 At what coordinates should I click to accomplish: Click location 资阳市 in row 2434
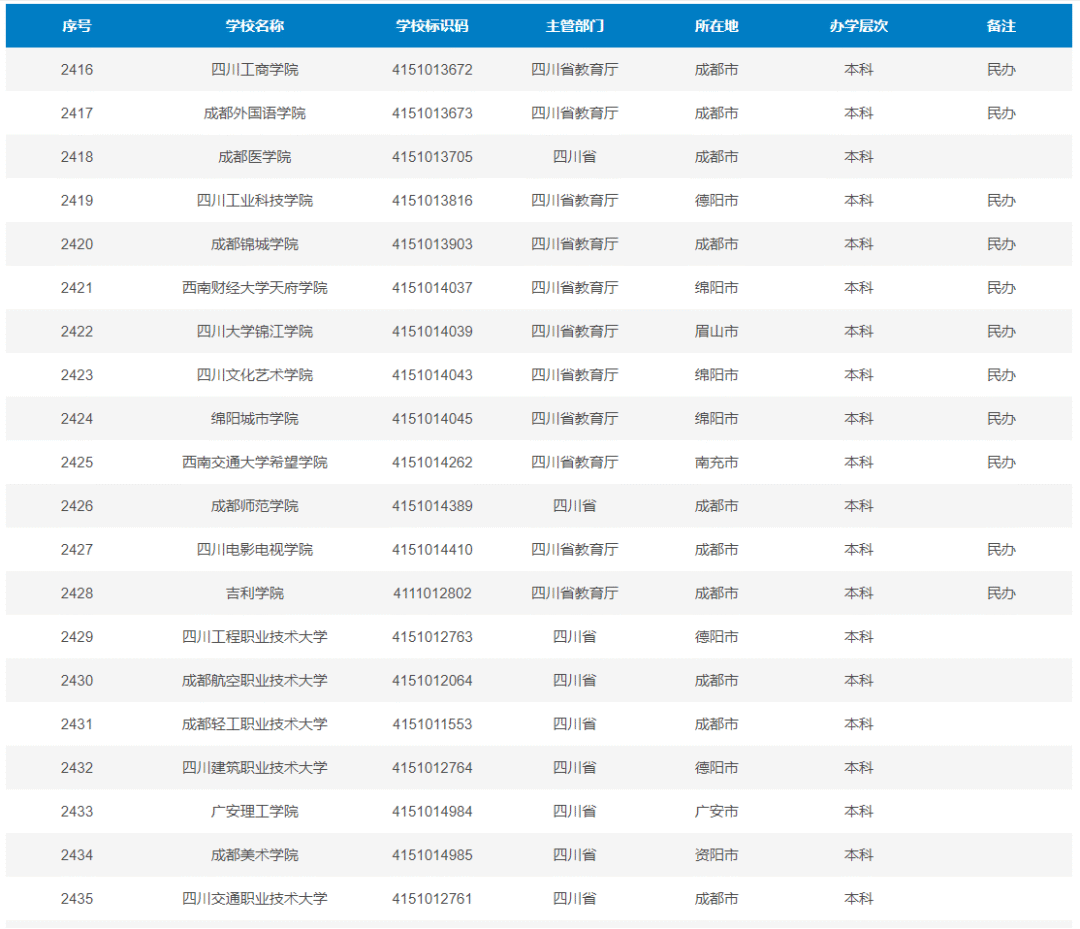[716, 855]
